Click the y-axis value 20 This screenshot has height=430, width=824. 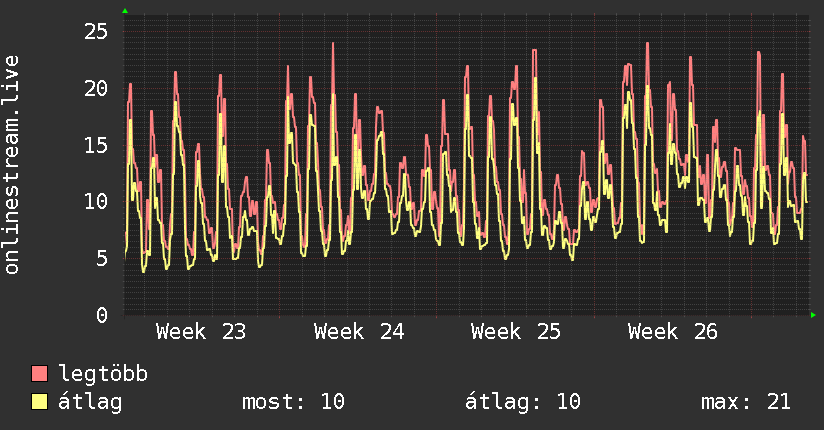coord(96,88)
